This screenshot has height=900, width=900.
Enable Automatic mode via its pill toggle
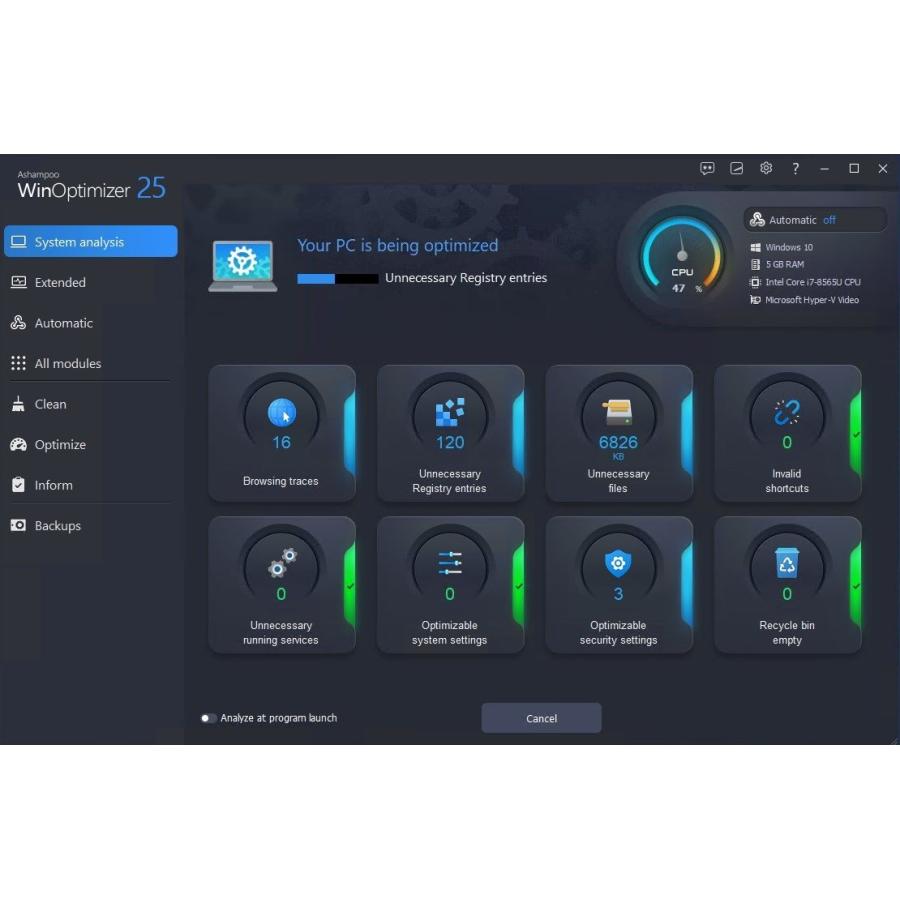pyautogui.click(x=815, y=219)
